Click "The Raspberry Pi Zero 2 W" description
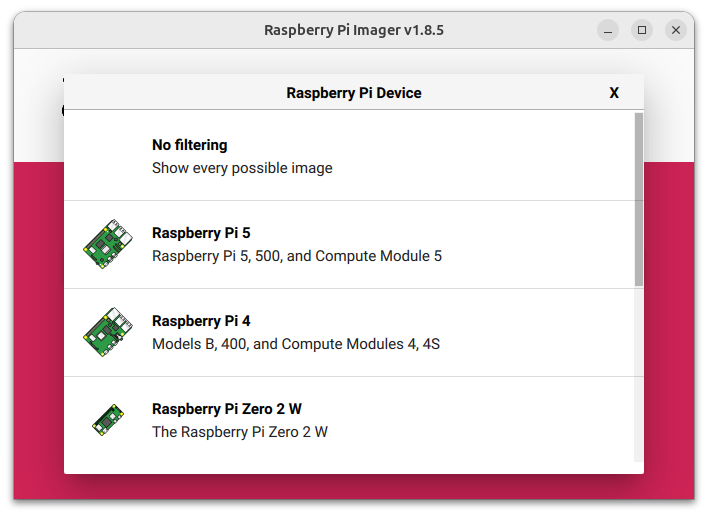This screenshot has height=516, width=708. (239, 432)
